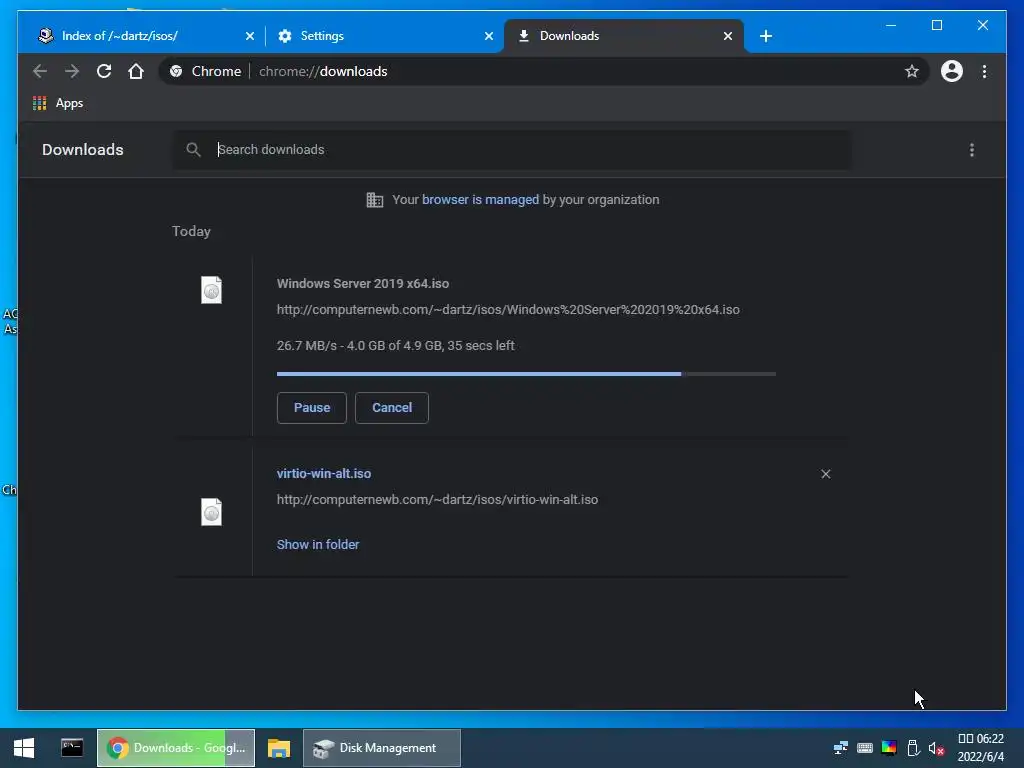Screen dimensions: 1024x768
Task: Click the Chrome Downloads taskbar button
Action: click(x=176, y=748)
